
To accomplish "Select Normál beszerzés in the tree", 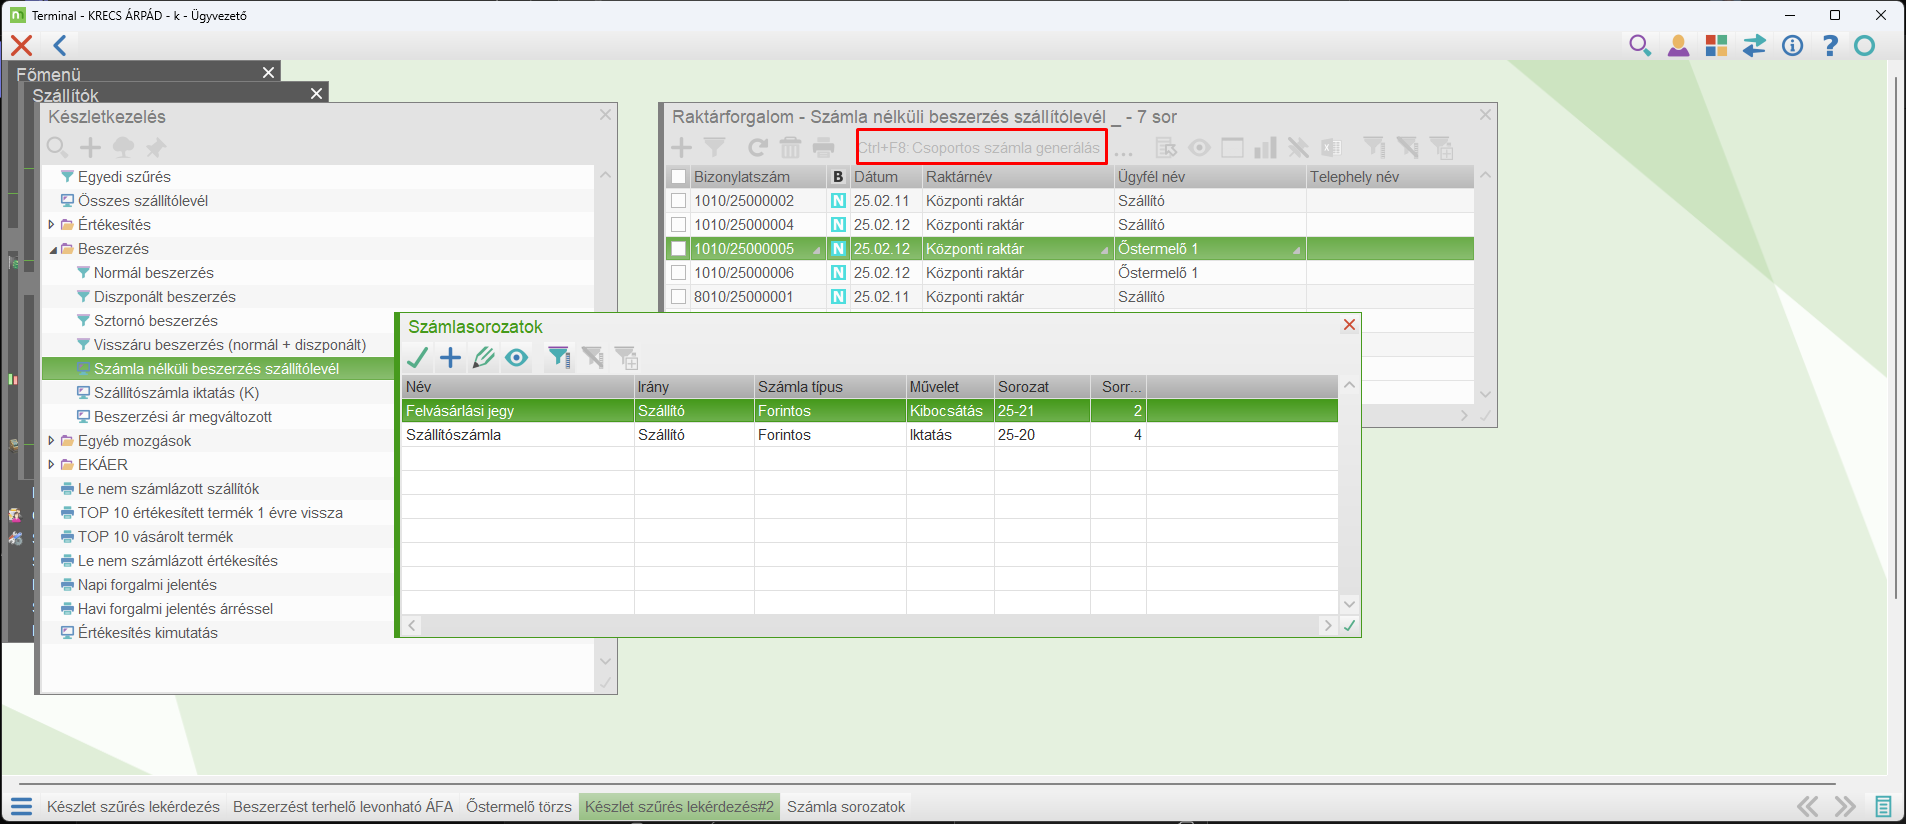I will [154, 273].
